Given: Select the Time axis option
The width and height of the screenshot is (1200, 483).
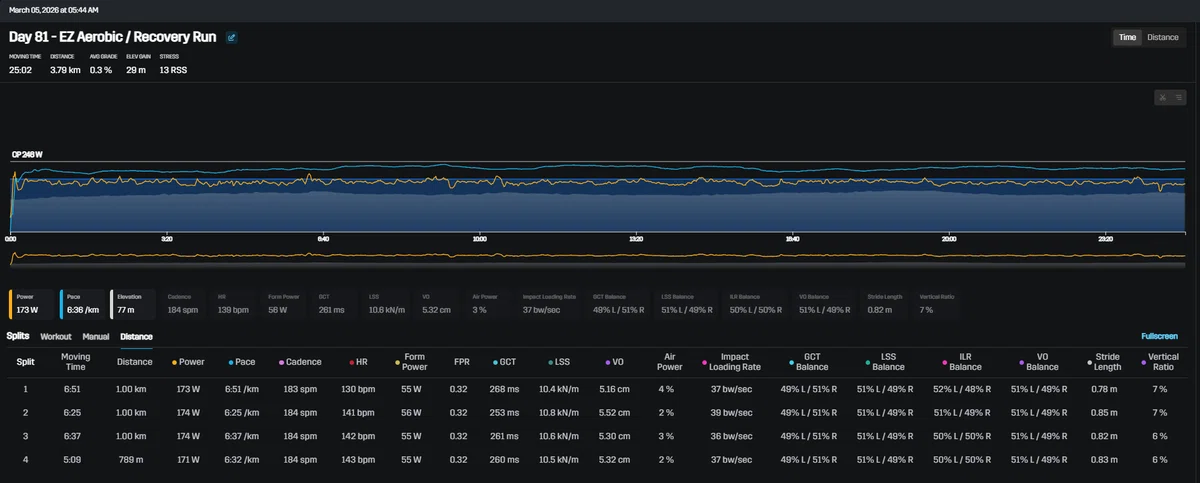Looking at the screenshot, I should coord(1127,37).
